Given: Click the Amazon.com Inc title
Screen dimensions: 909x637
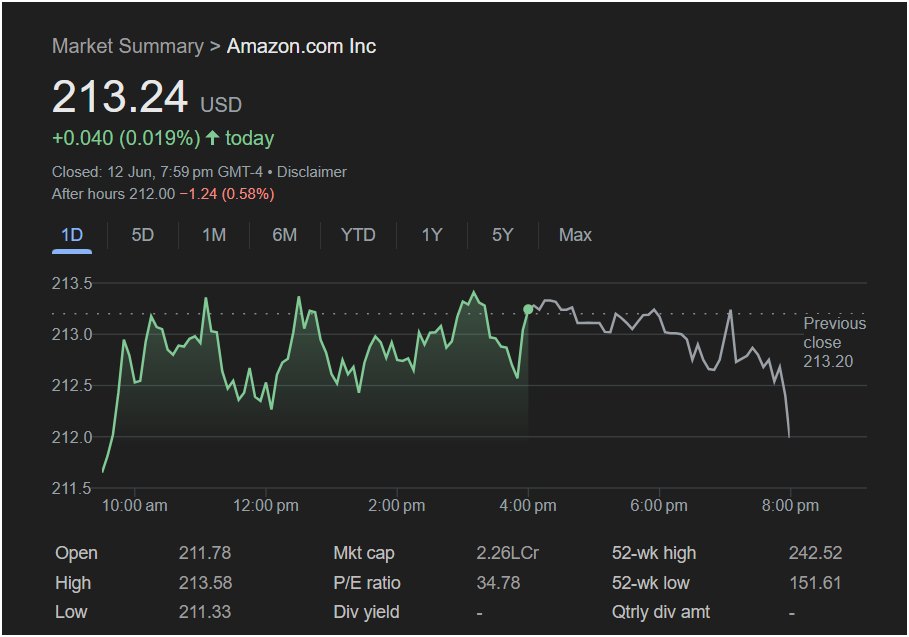Looking at the screenshot, I should (x=301, y=46).
